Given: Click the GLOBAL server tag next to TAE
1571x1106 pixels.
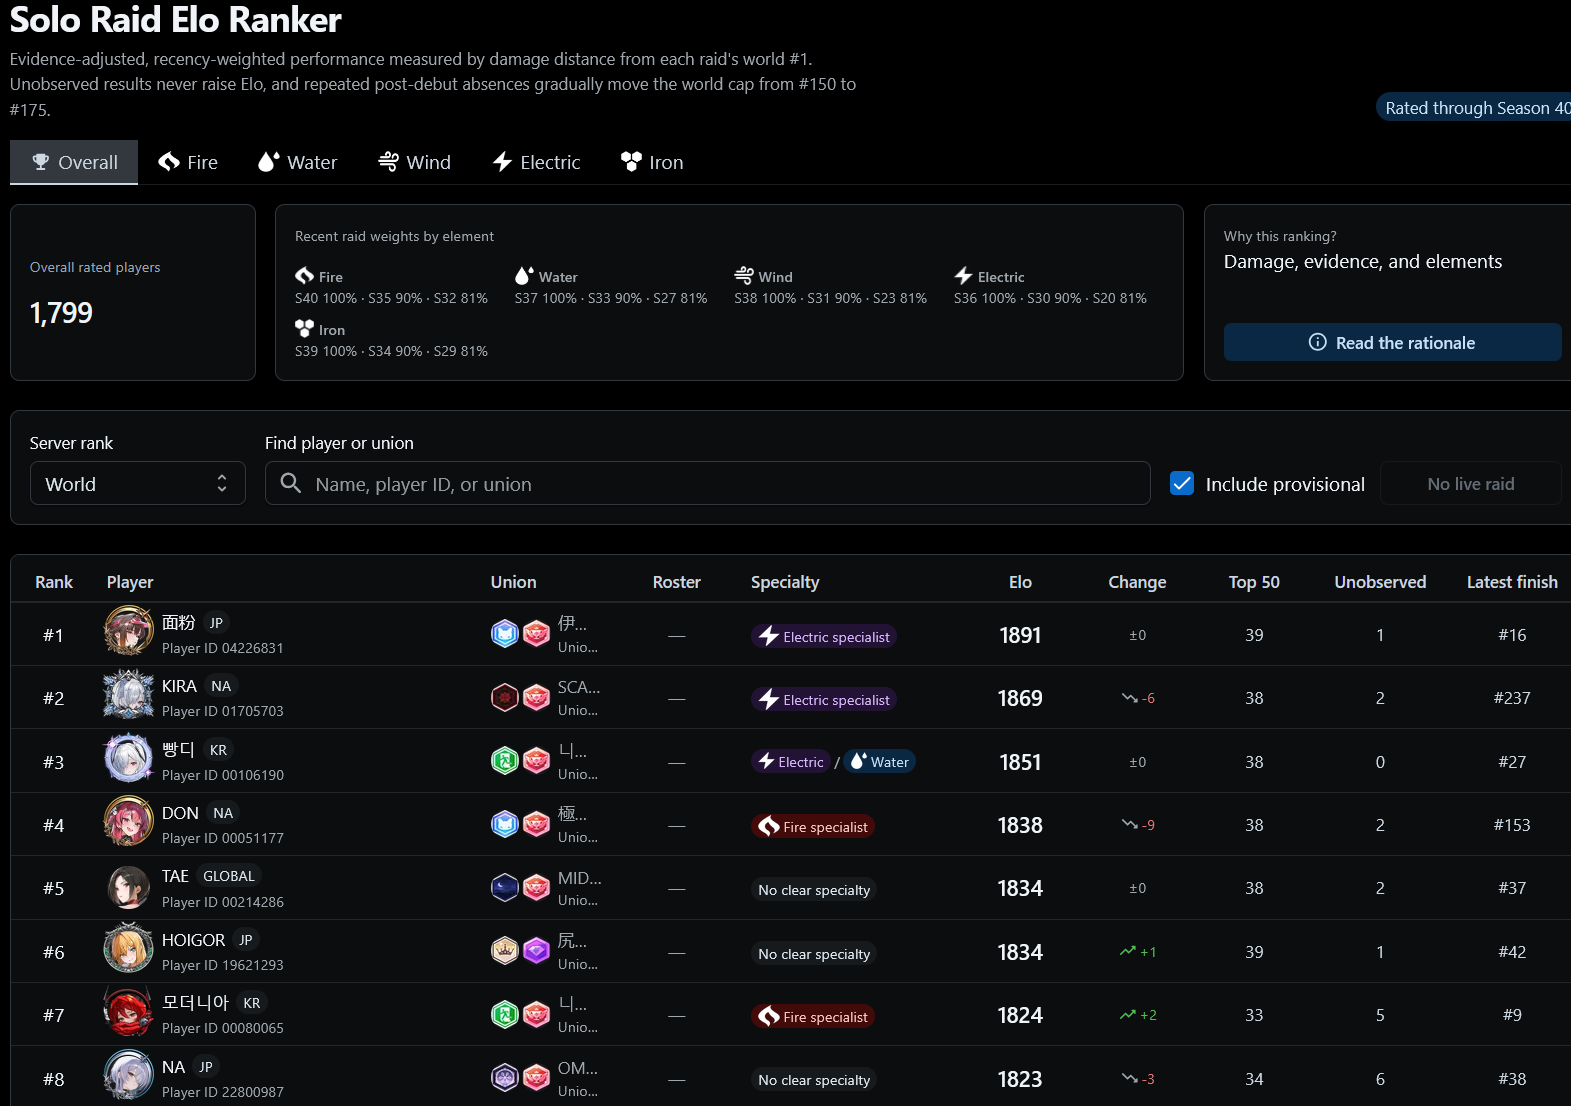Looking at the screenshot, I should [x=229, y=876].
